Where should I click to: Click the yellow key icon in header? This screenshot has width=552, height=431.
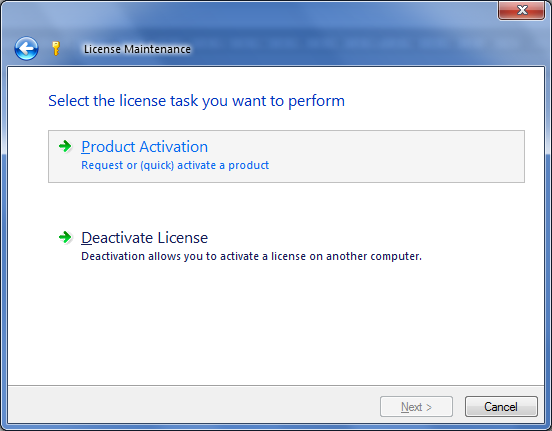(x=56, y=48)
